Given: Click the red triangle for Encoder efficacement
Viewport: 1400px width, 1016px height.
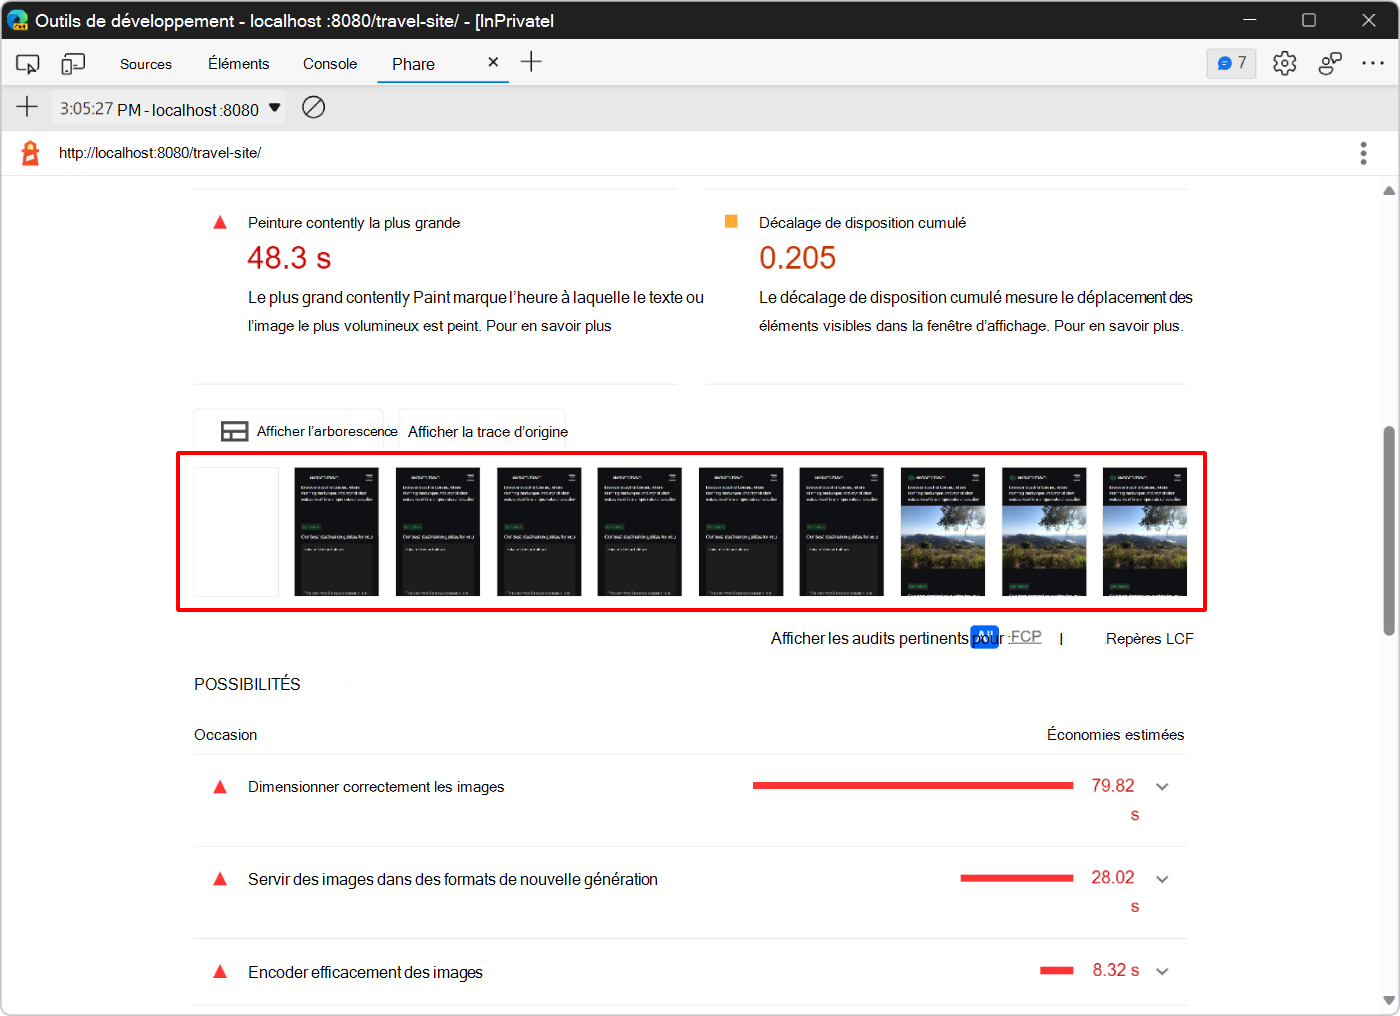Looking at the screenshot, I should coord(220,972).
